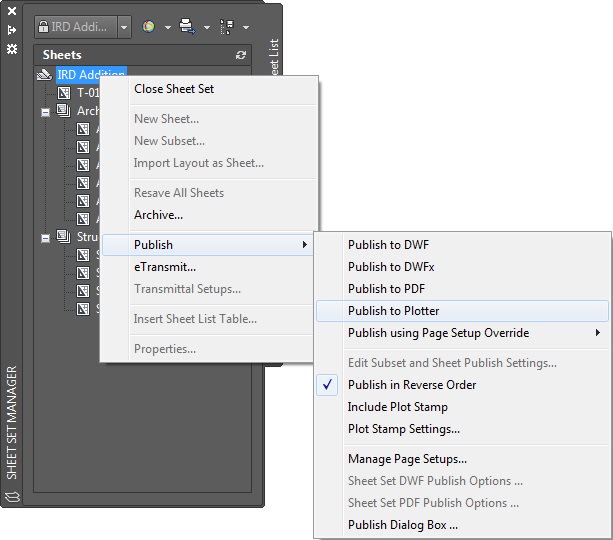The image size is (613, 540).
Task: Open the arrow next to Sheet Selections icon
Action: pyautogui.click(x=246, y=27)
